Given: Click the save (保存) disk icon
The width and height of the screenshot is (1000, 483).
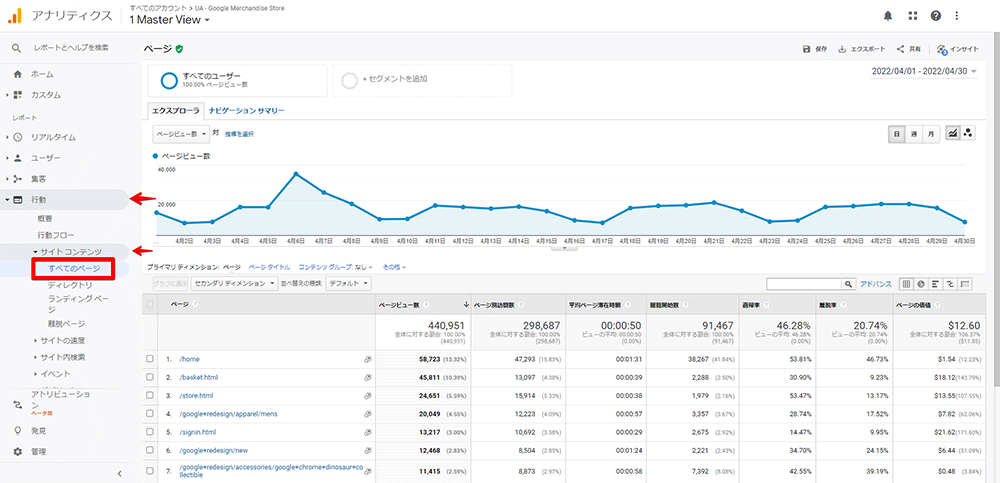Looking at the screenshot, I should 806,49.
